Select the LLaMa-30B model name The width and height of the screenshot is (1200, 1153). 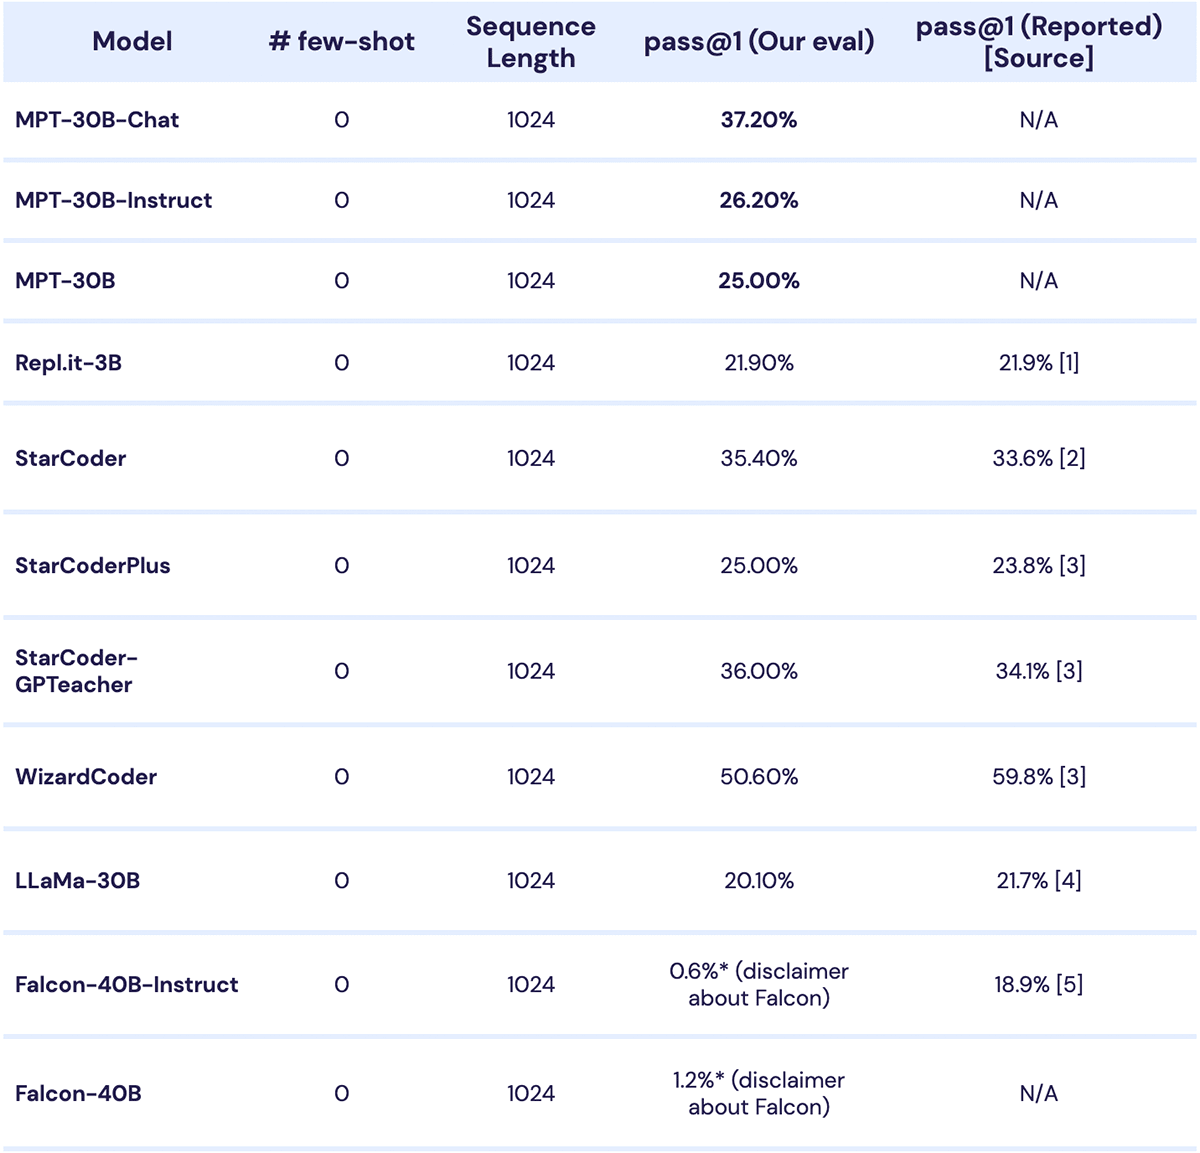tap(77, 880)
